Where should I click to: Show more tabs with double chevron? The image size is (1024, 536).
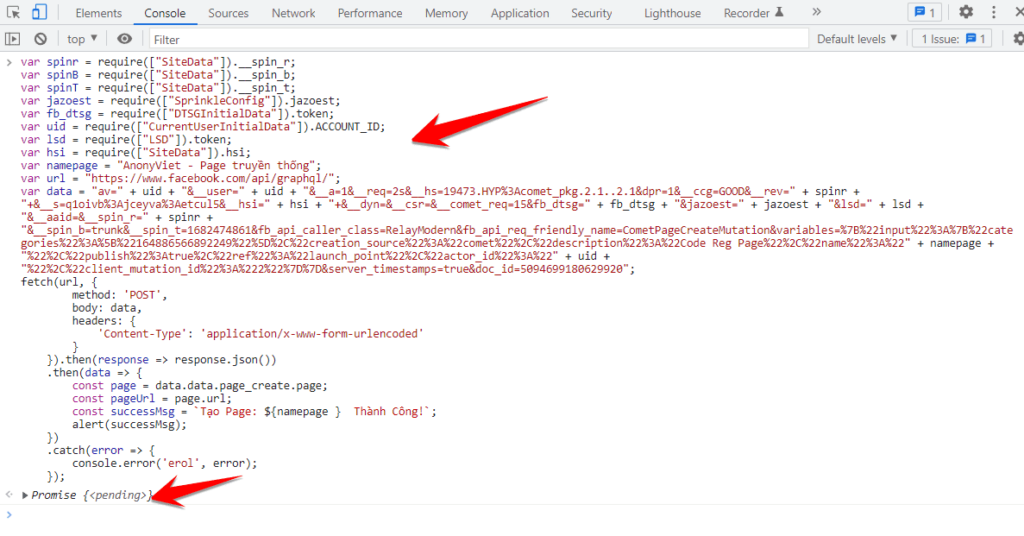point(817,13)
